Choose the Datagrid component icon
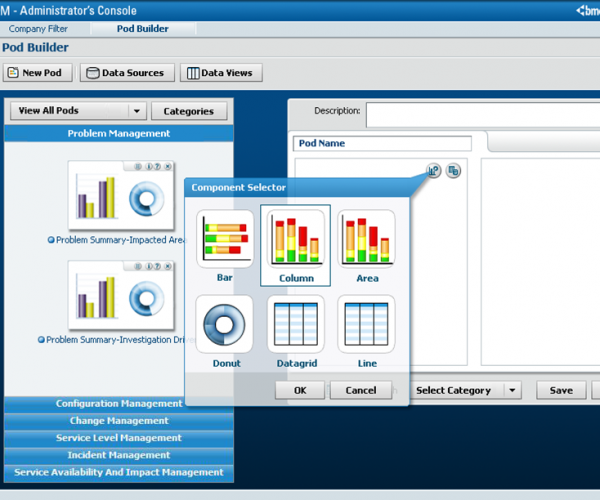 pos(296,324)
